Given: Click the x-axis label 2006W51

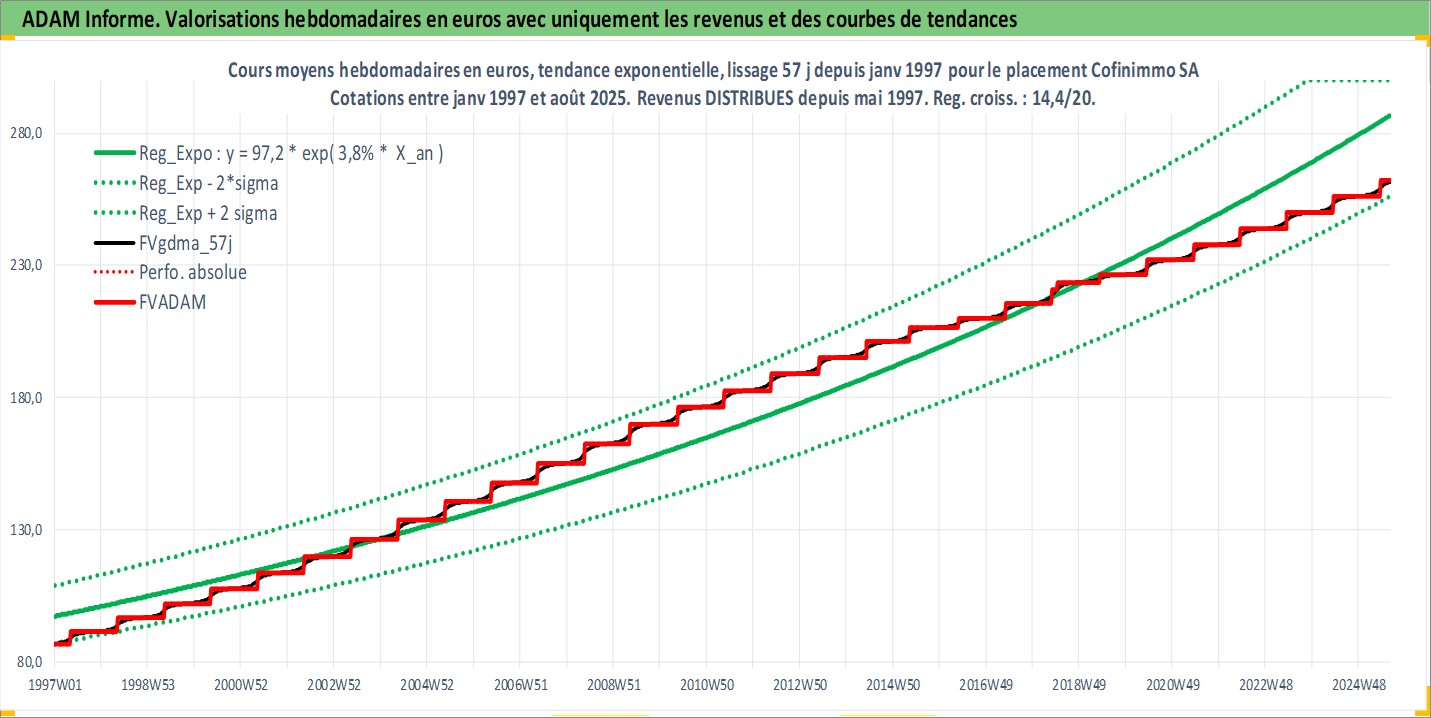Looking at the screenshot, I should pyautogui.click(x=519, y=684).
